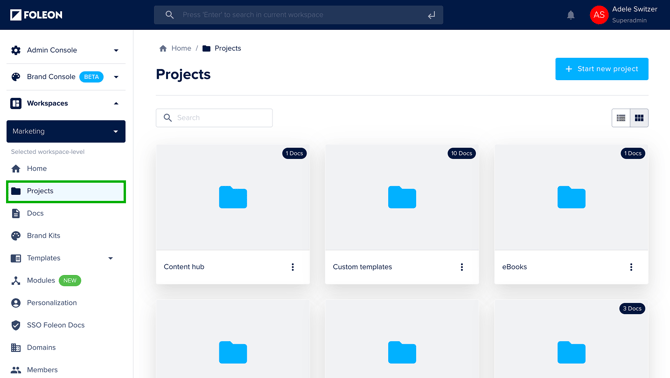The image size is (670, 378).
Task: Open the Content hub folder
Action: (233, 197)
